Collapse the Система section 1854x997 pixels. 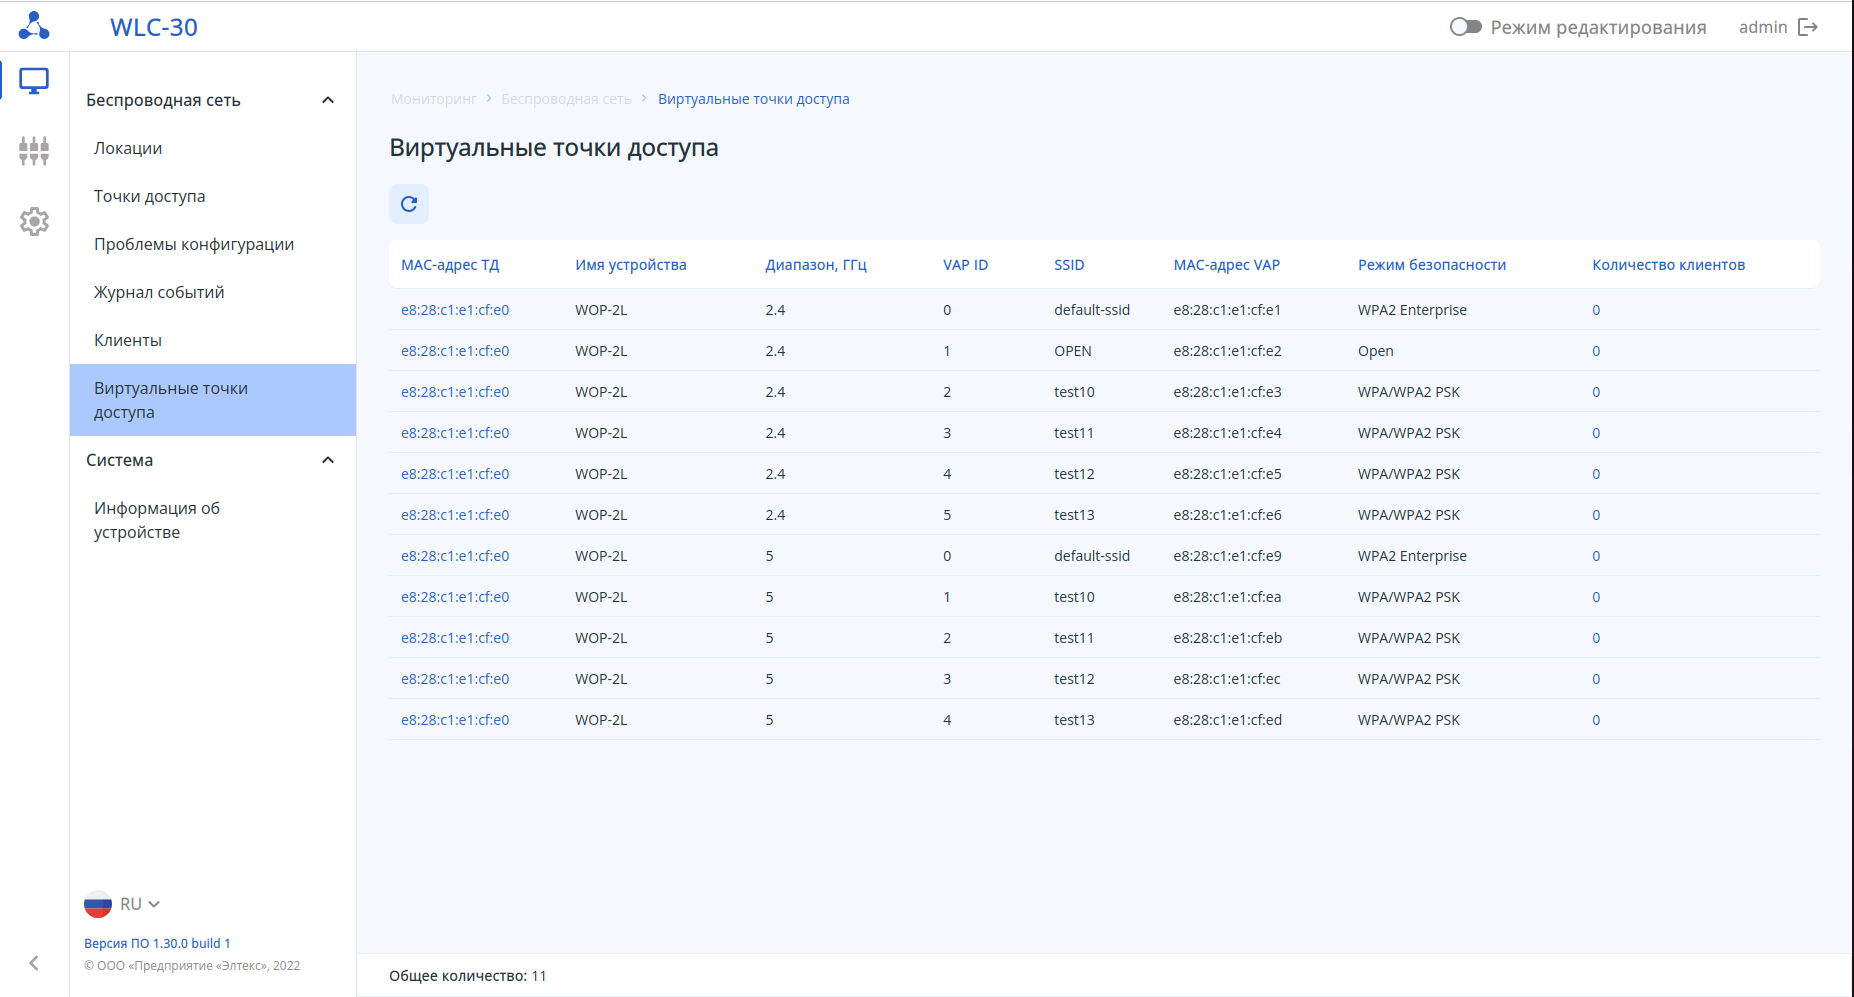click(x=327, y=460)
